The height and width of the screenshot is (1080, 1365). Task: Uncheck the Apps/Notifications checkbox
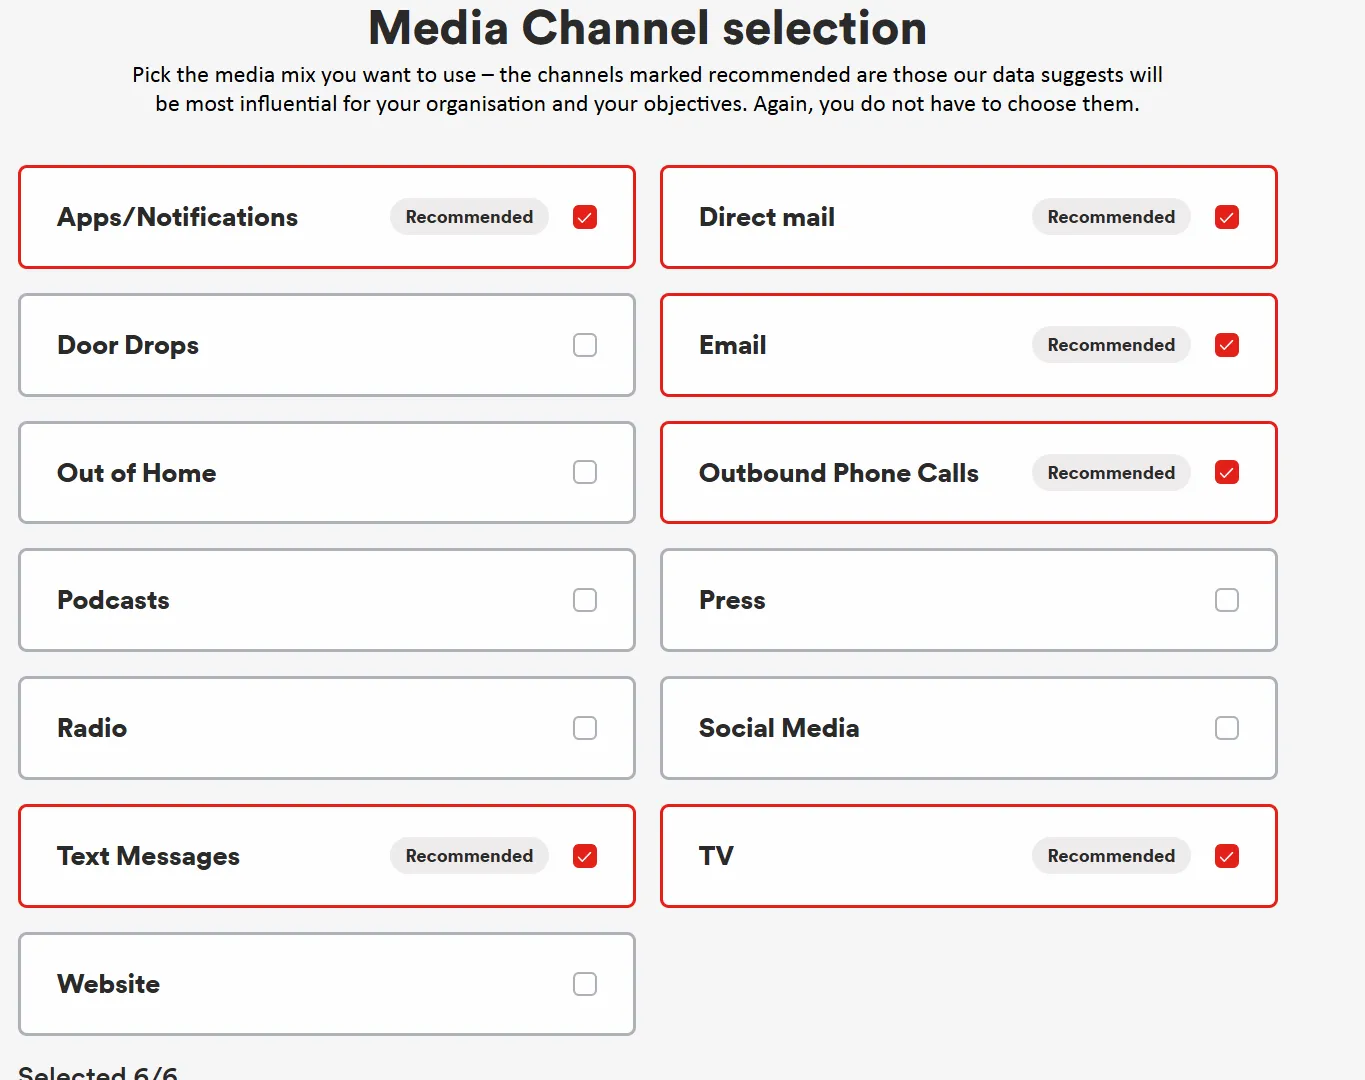pyautogui.click(x=585, y=217)
